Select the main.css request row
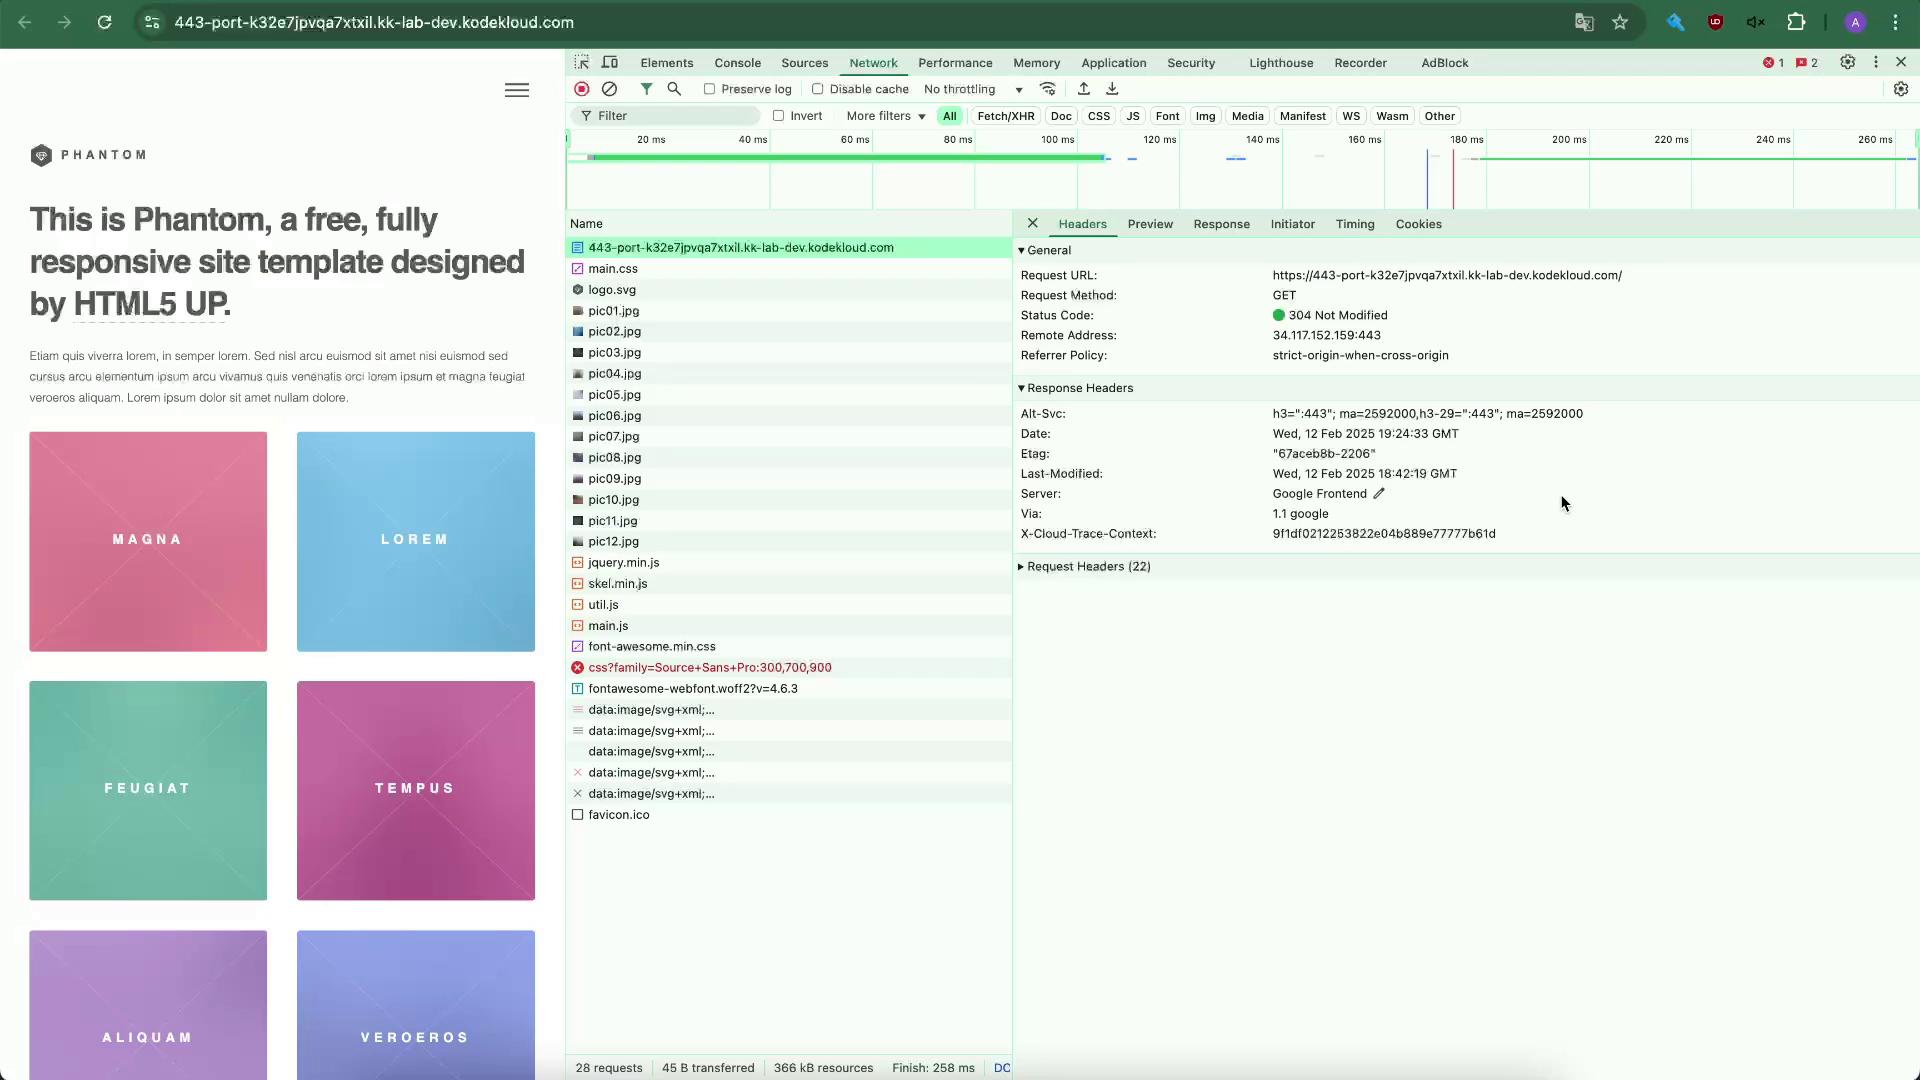 [612, 269]
